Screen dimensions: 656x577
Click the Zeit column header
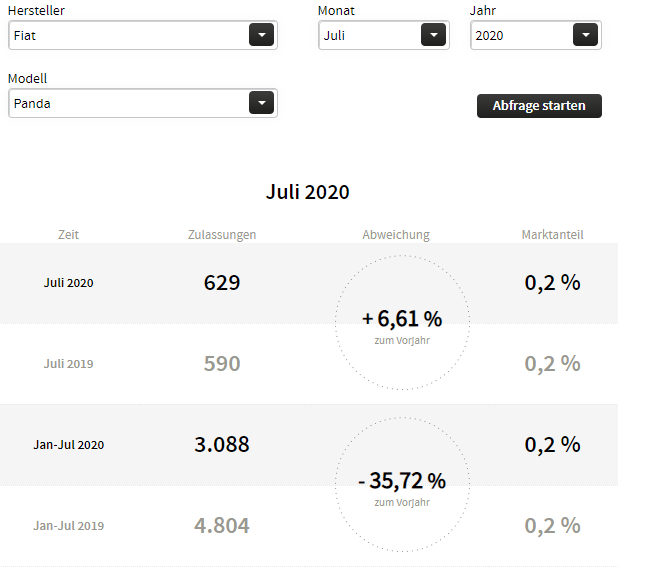(69, 235)
